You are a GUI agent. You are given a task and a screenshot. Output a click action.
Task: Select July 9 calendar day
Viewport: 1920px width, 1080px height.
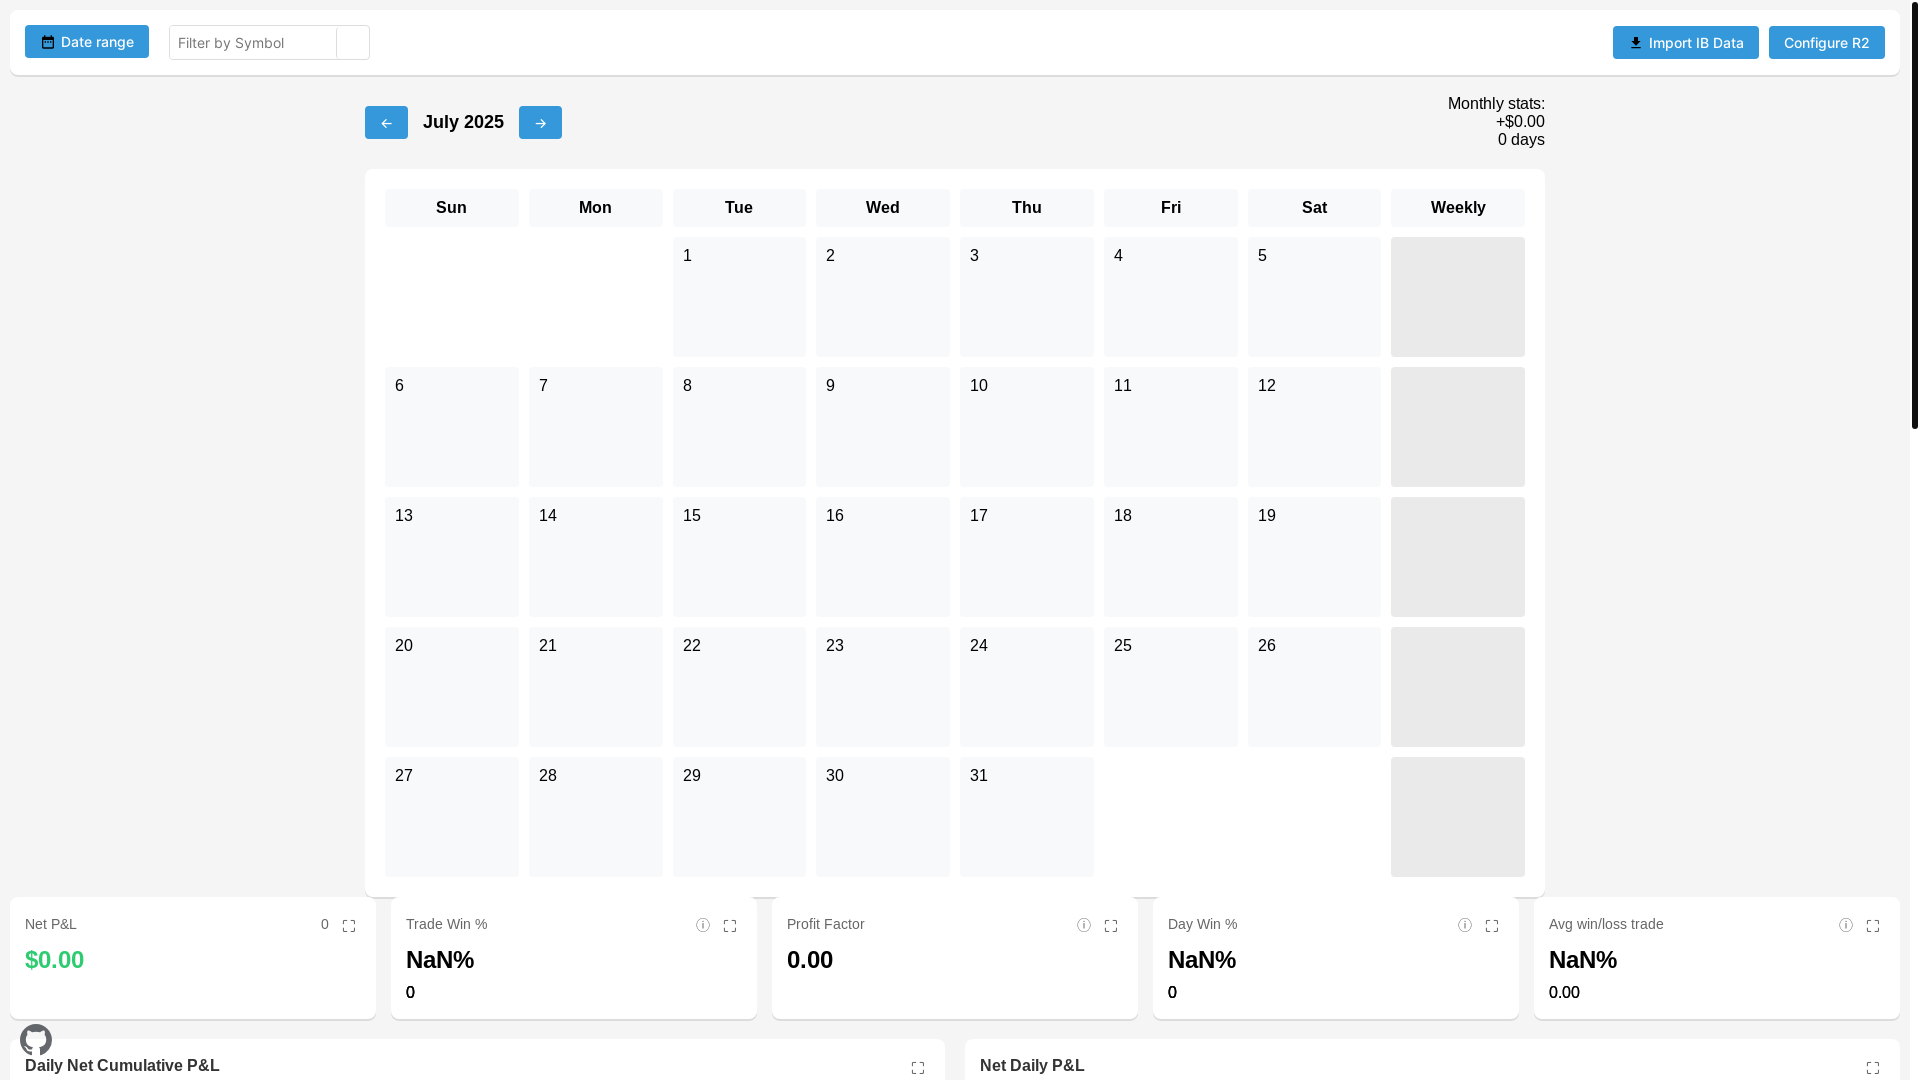883,427
